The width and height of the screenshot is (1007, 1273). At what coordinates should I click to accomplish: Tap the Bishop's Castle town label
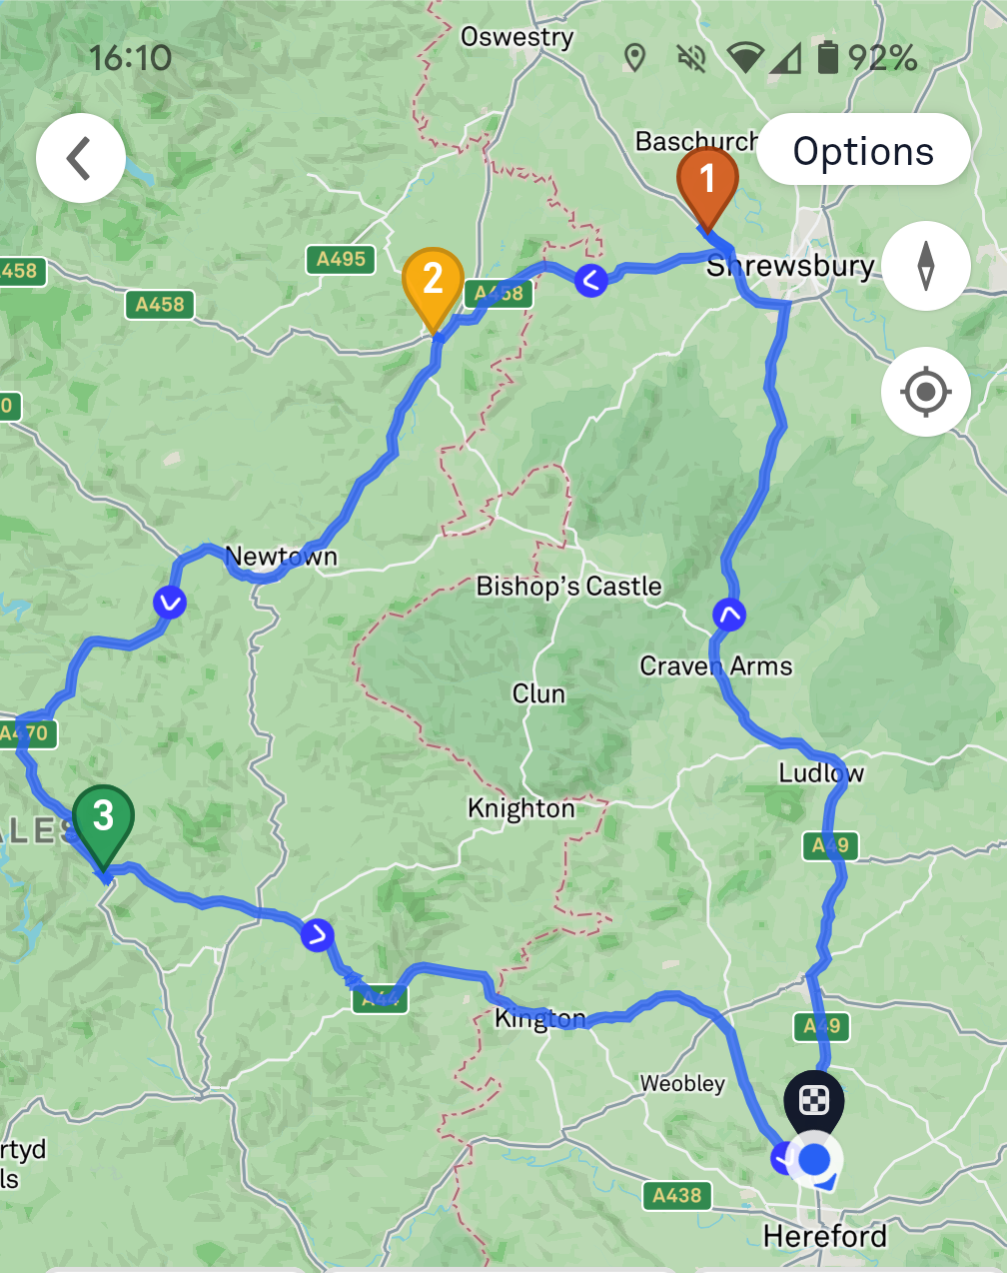point(569,586)
